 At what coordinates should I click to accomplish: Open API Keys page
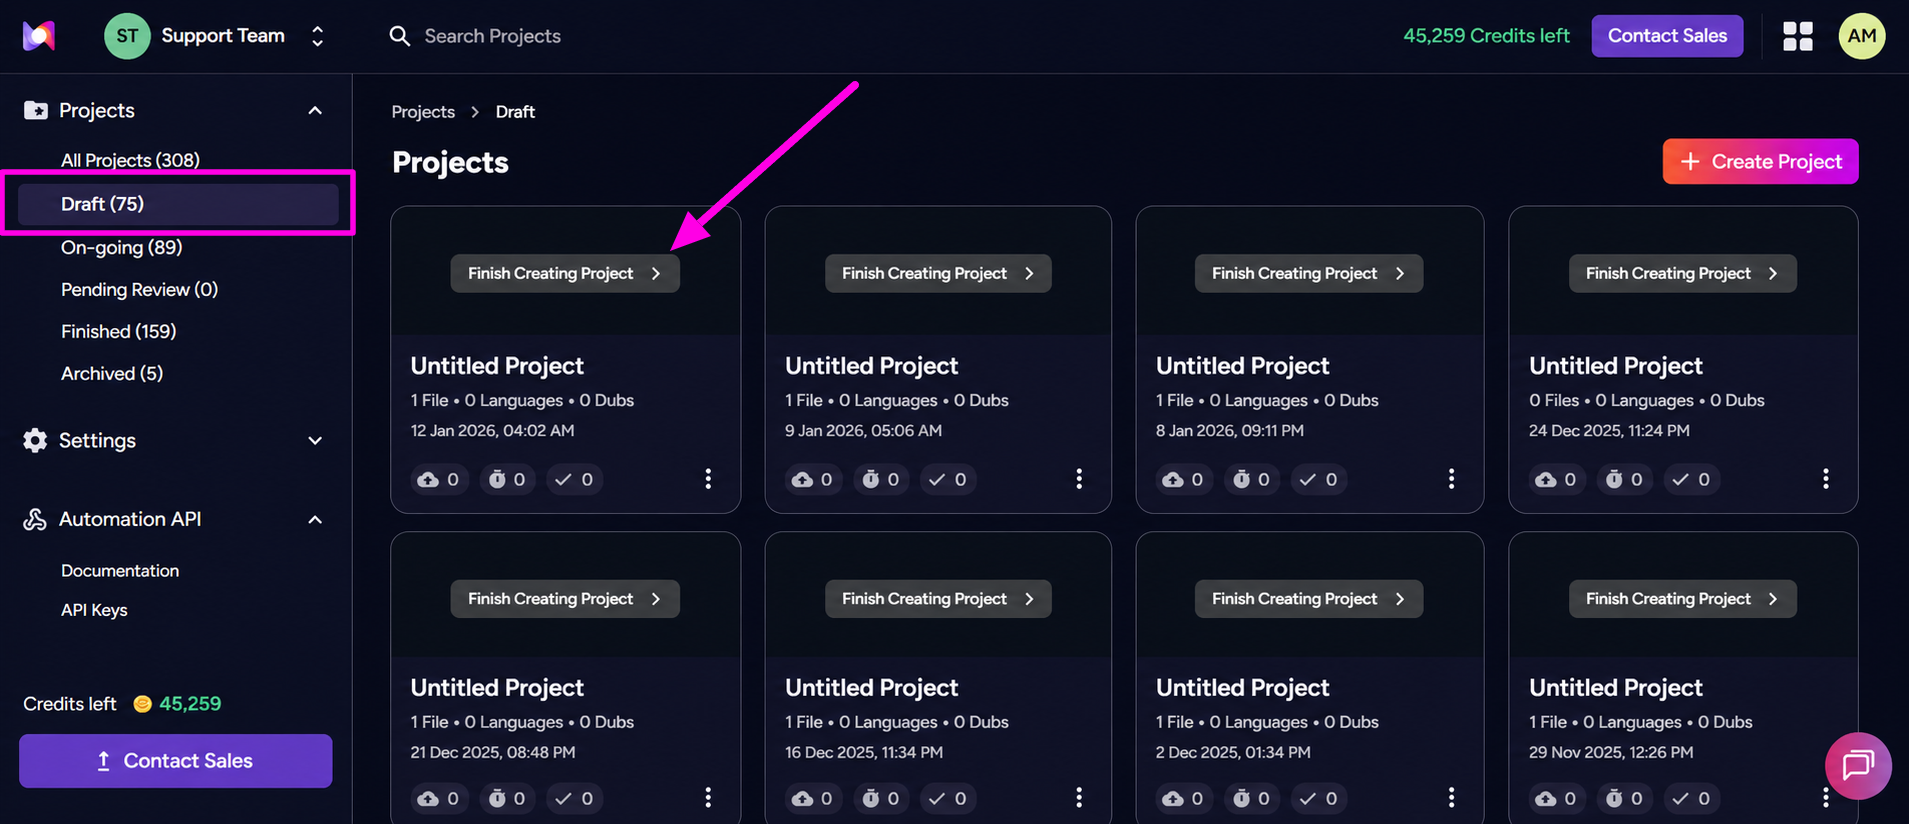(94, 610)
